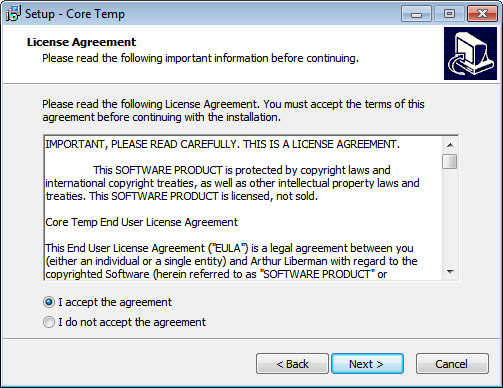Click the 'Setup - Core Temp' title bar text
This screenshot has width=503, height=388.
point(75,14)
